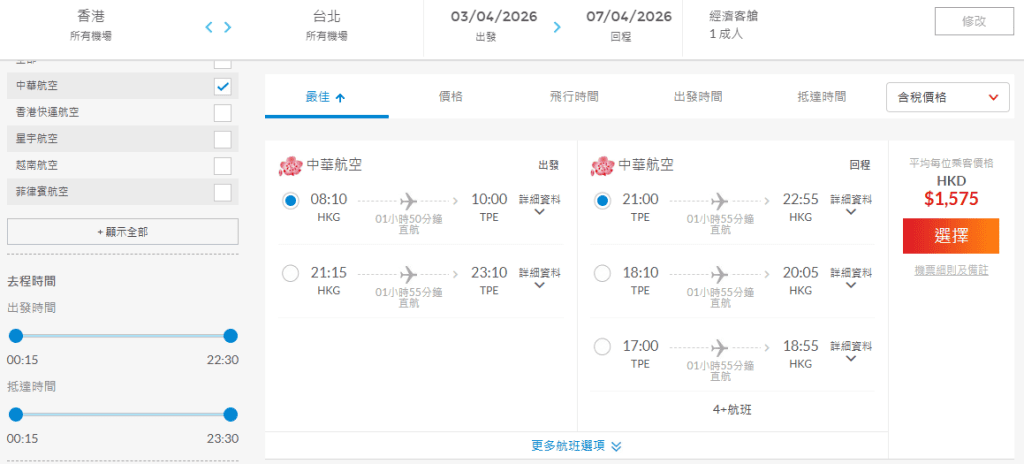
Task: Click the arrow between departure and return dates
Action: pyautogui.click(x=557, y=27)
